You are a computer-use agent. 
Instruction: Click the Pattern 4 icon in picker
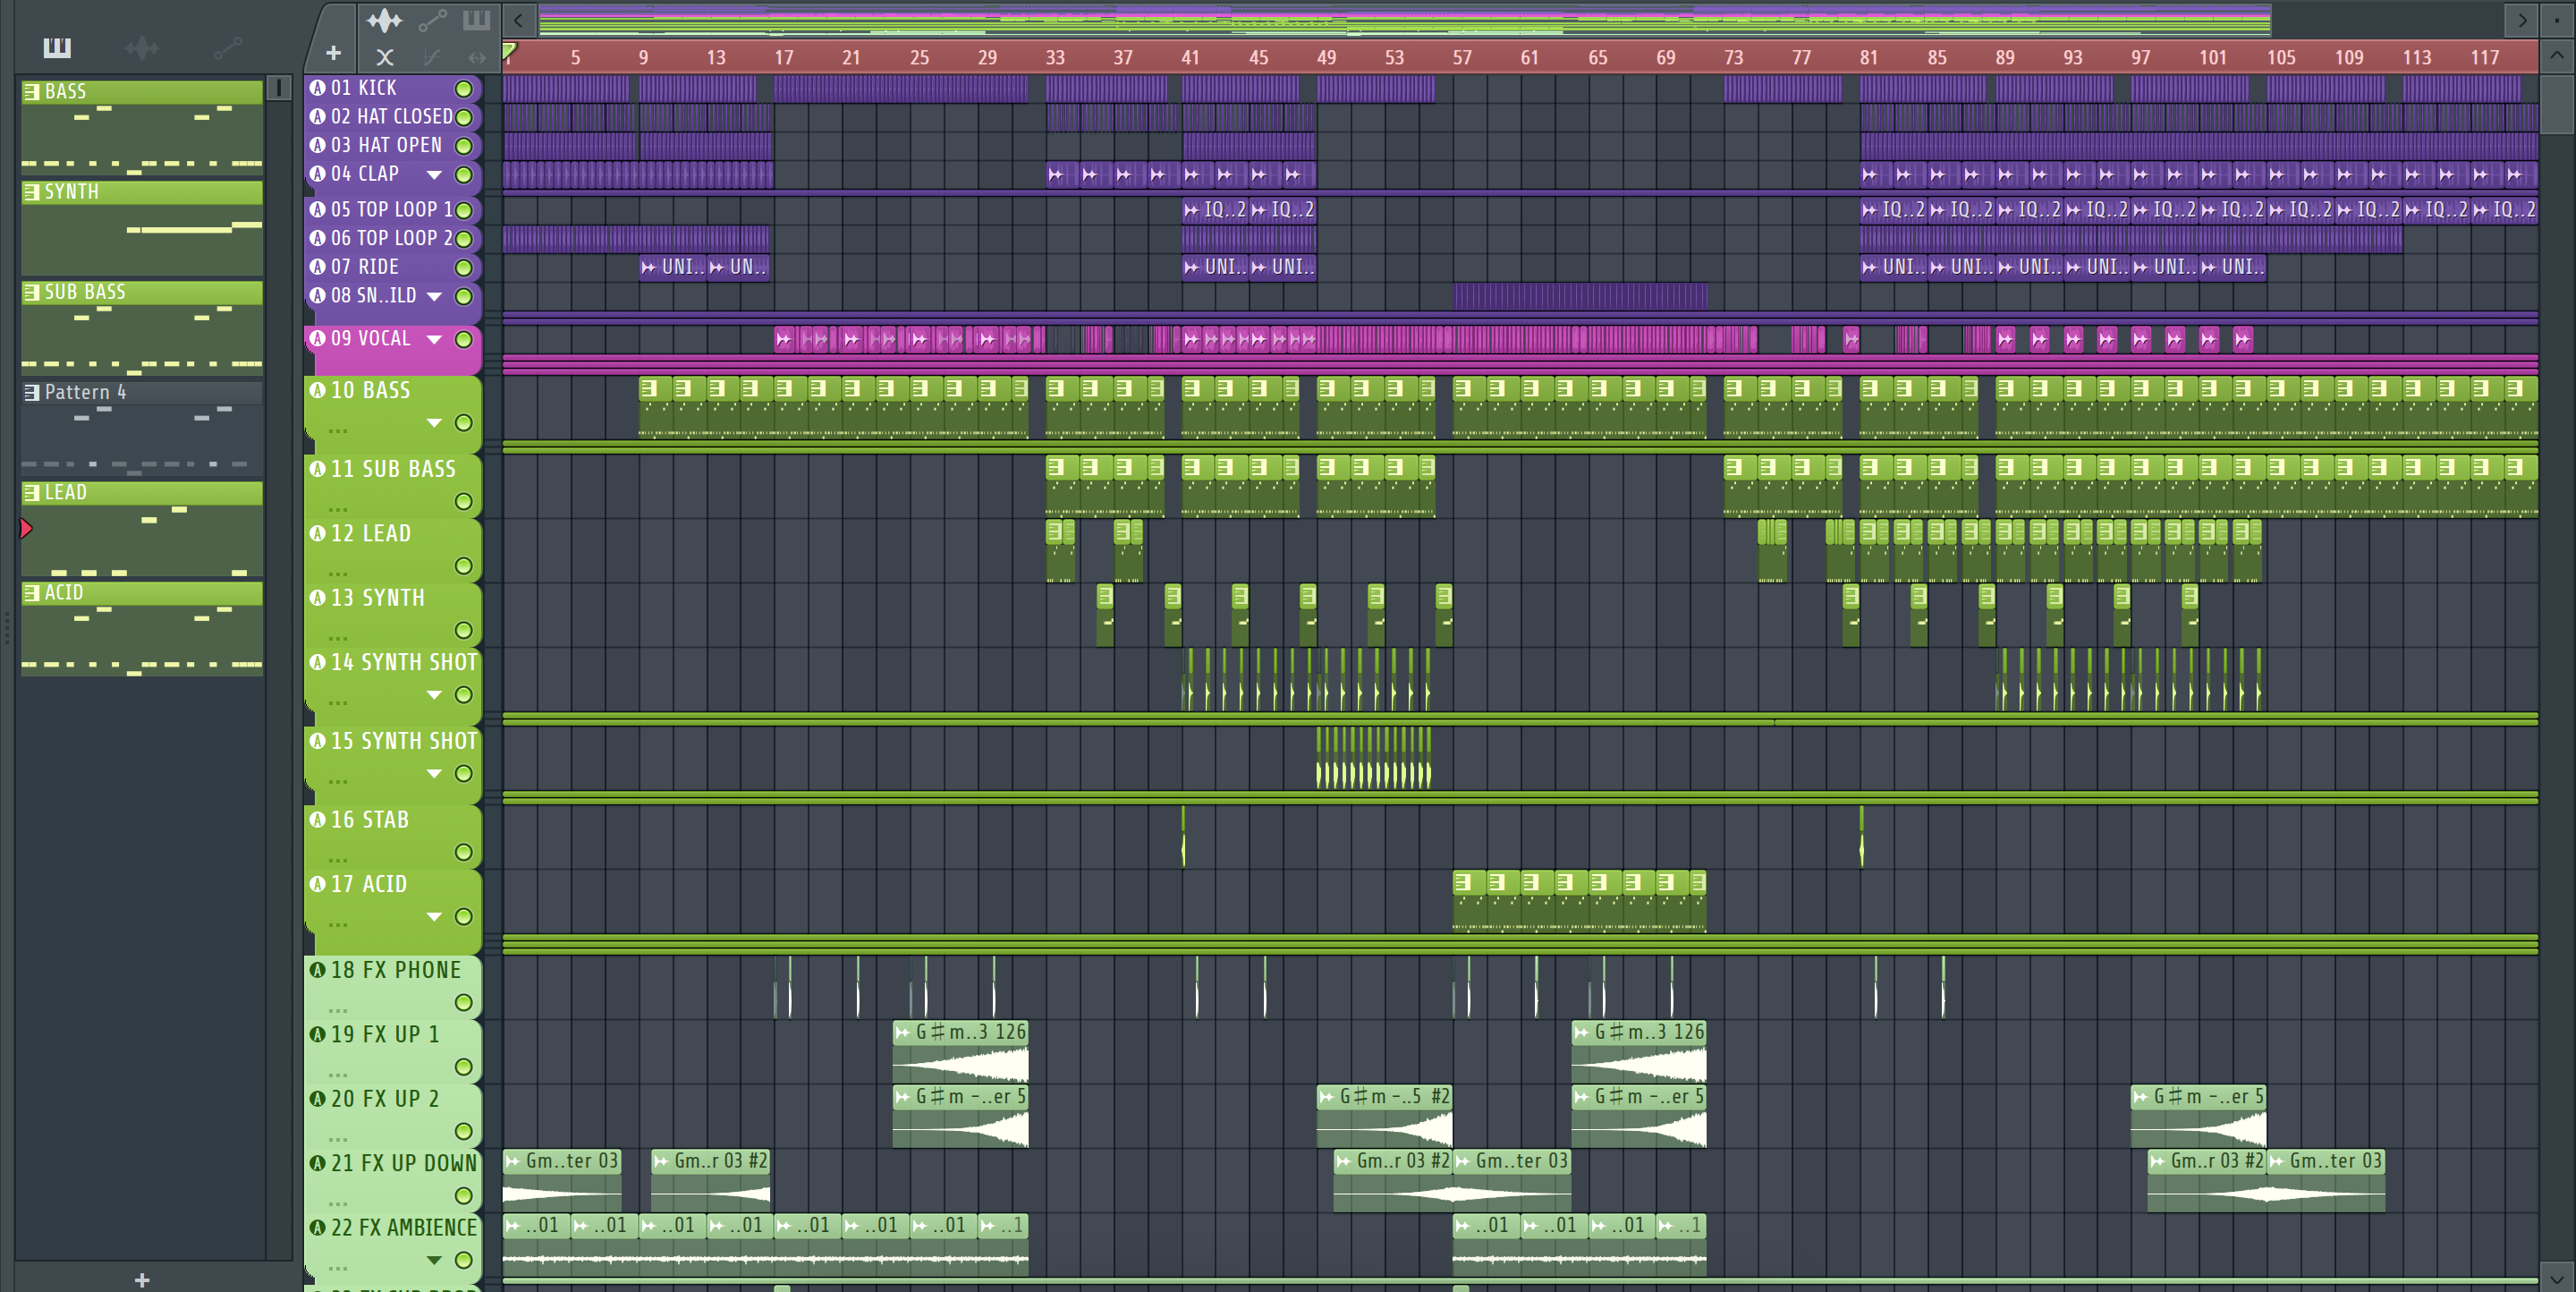click(32, 392)
